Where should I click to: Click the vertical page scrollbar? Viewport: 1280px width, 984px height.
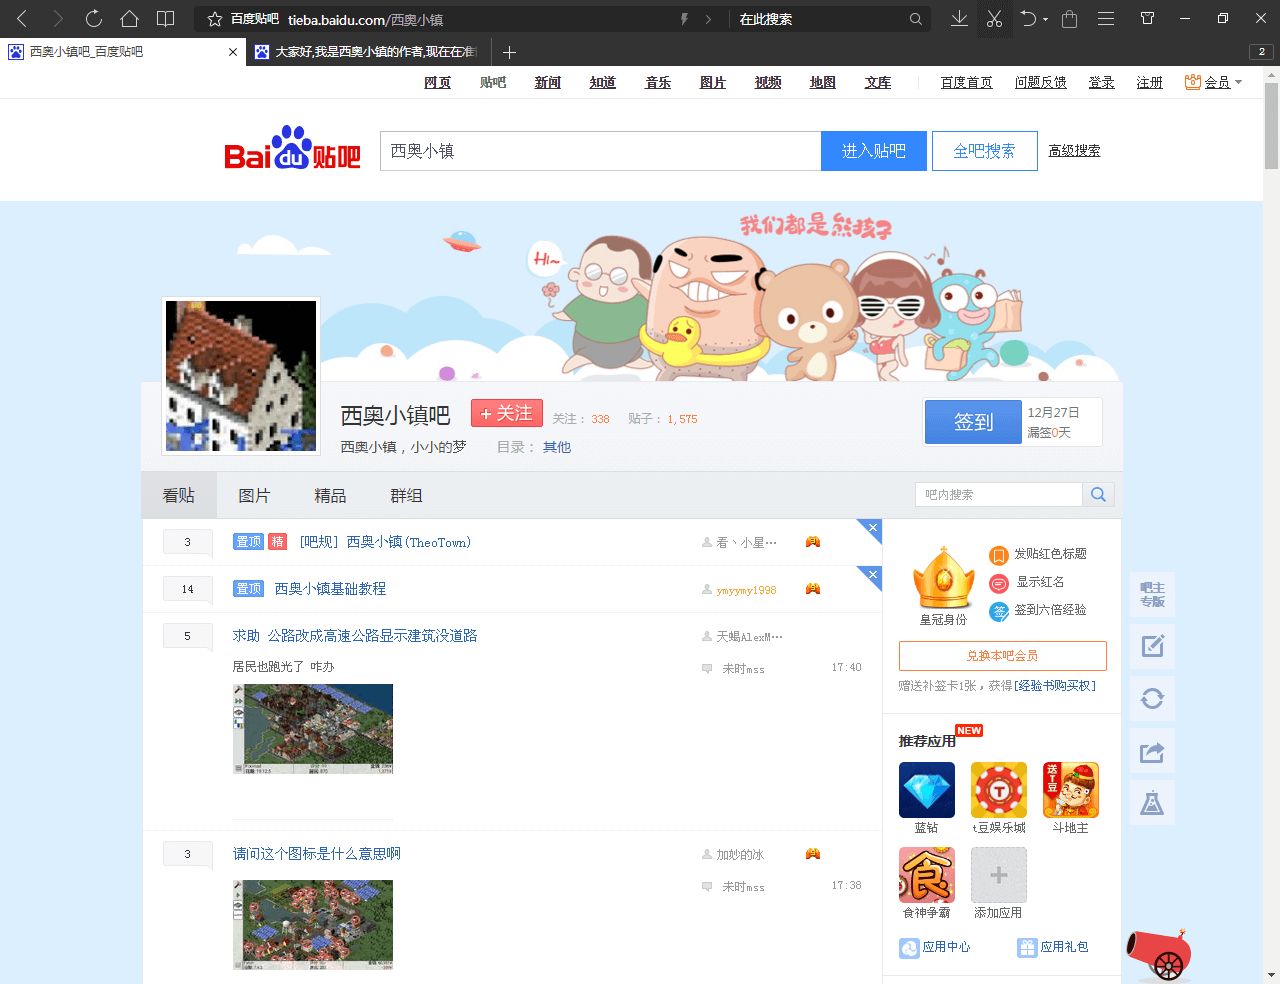tap(1271, 130)
